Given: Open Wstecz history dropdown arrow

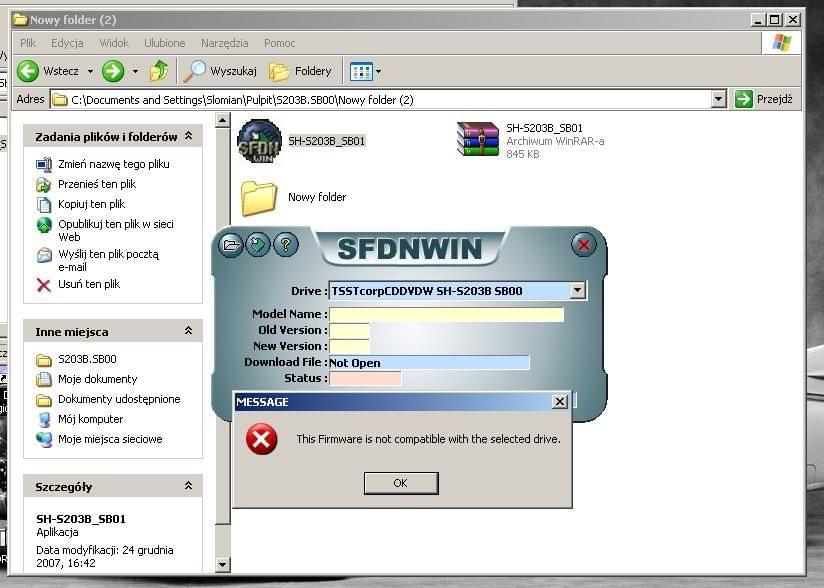Looking at the screenshot, I should pyautogui.click(x=90, y=71).
